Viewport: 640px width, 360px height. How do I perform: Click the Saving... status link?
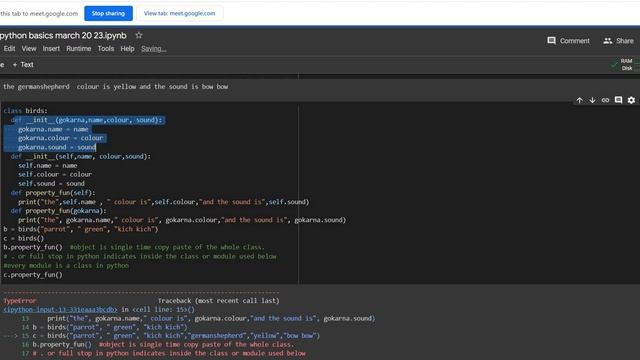tap(153, 49)
